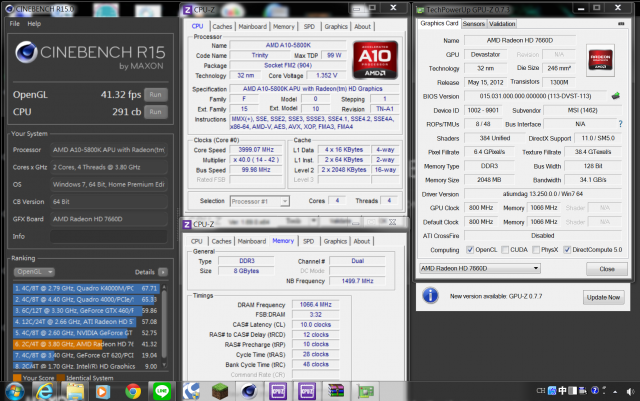
Task: Click the AMD A10 processor logo in CPU-Z
Action: click(x=375, y=60)
